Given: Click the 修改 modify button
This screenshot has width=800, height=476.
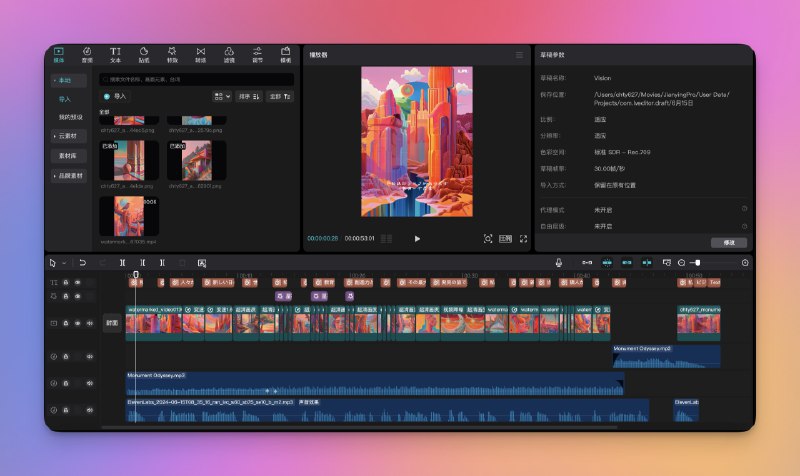Looking at the screenshot, I should click(729, 243).
